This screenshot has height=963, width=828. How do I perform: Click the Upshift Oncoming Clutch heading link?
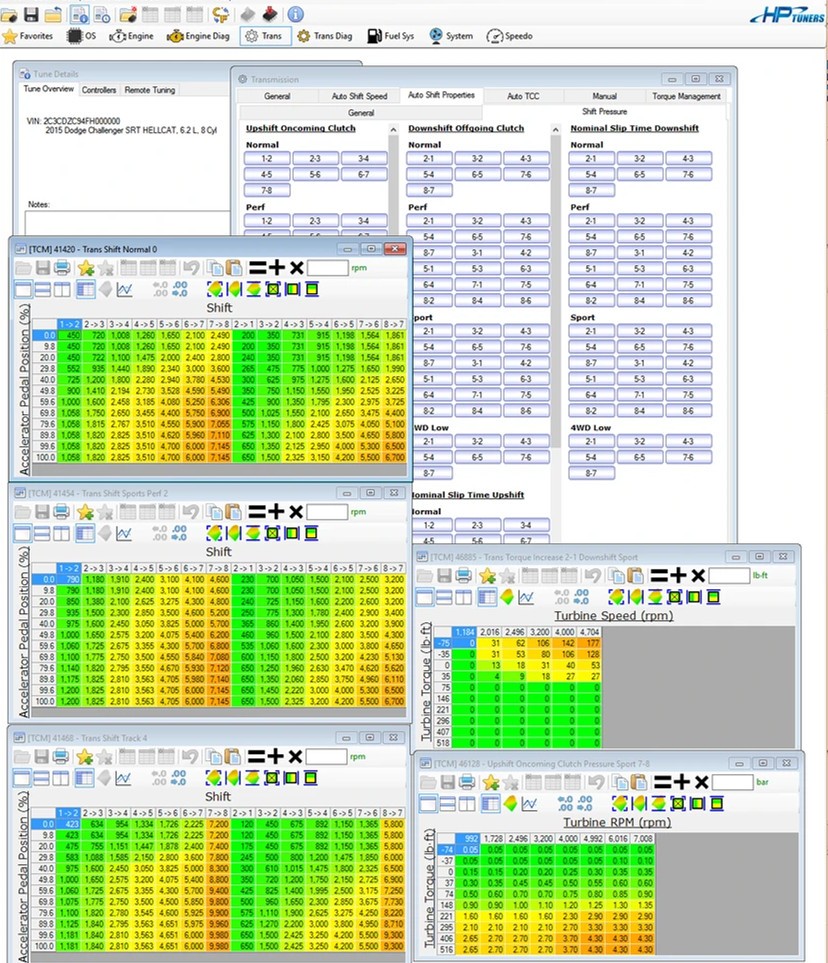300,128
